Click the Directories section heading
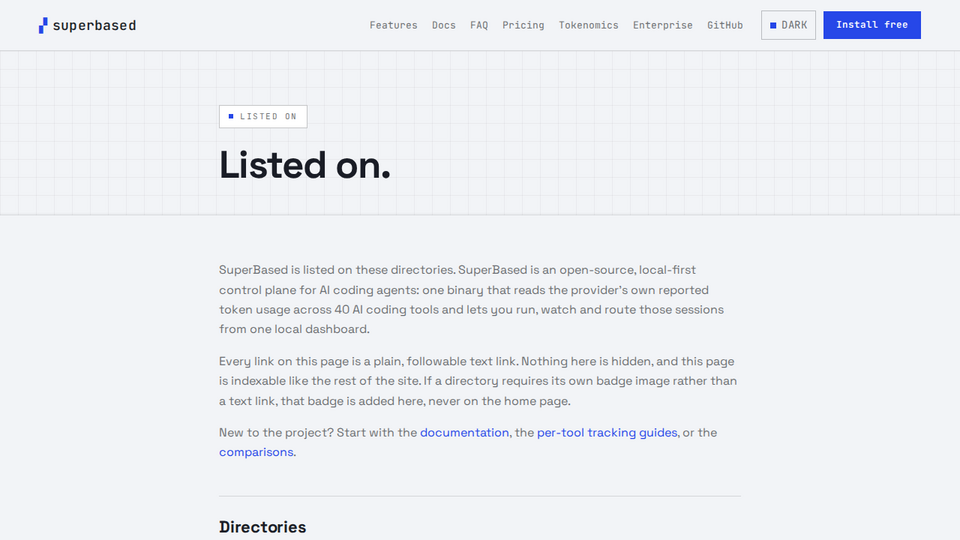The width and height of the screenshot is (960, 540). point(263,527)
